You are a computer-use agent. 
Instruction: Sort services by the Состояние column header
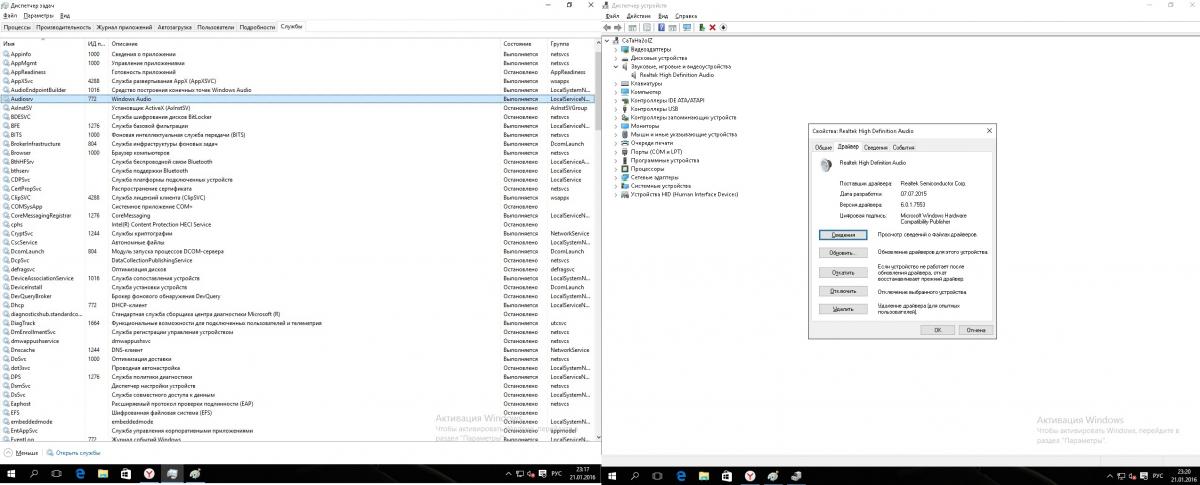(x=517, y=44)
